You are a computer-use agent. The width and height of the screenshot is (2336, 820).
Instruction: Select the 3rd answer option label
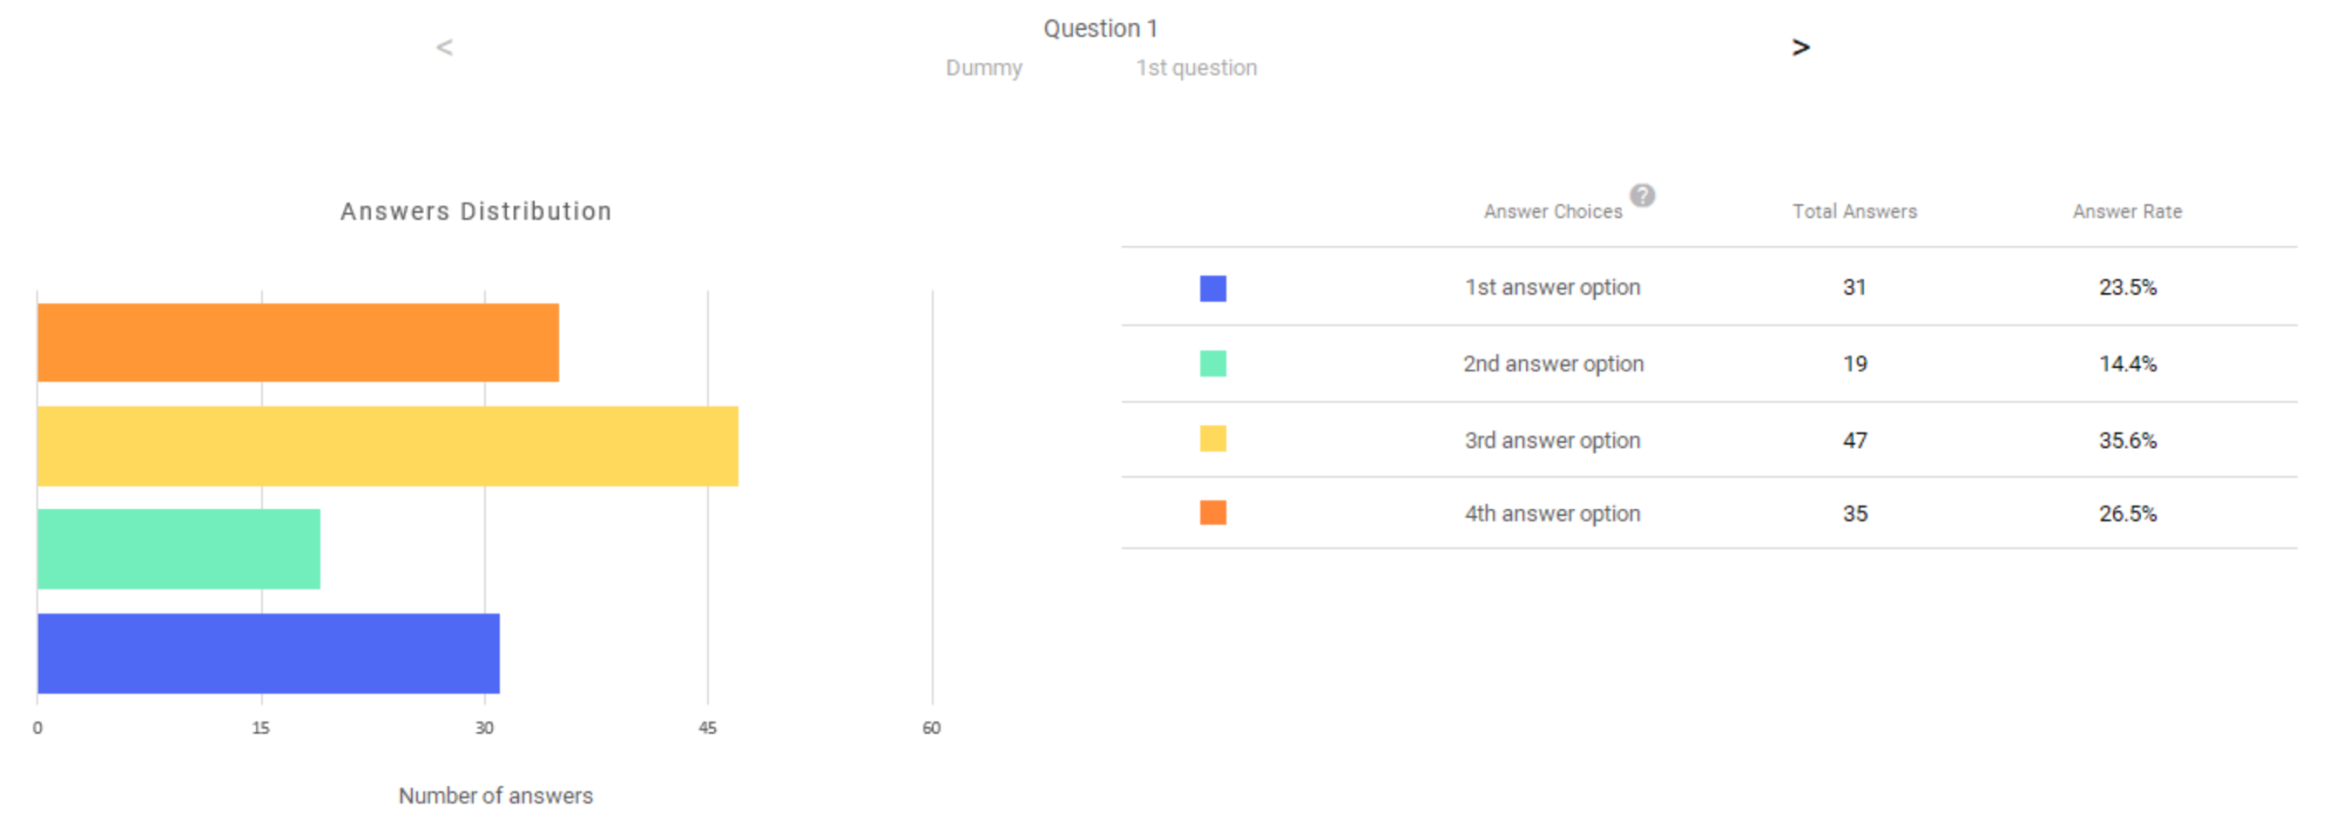coord(1553,440)
